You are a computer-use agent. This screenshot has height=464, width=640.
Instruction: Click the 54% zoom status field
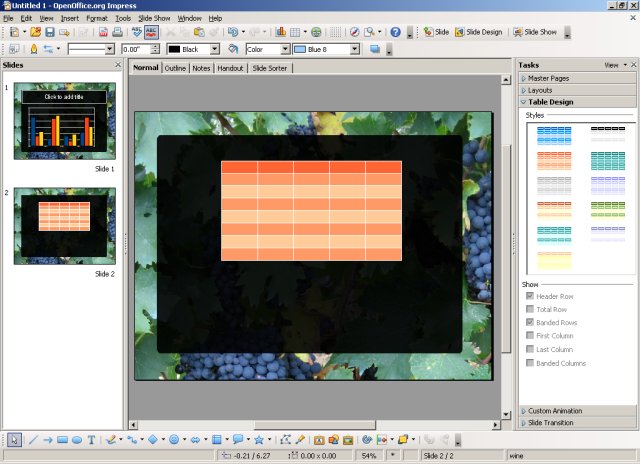pos(369,455)
